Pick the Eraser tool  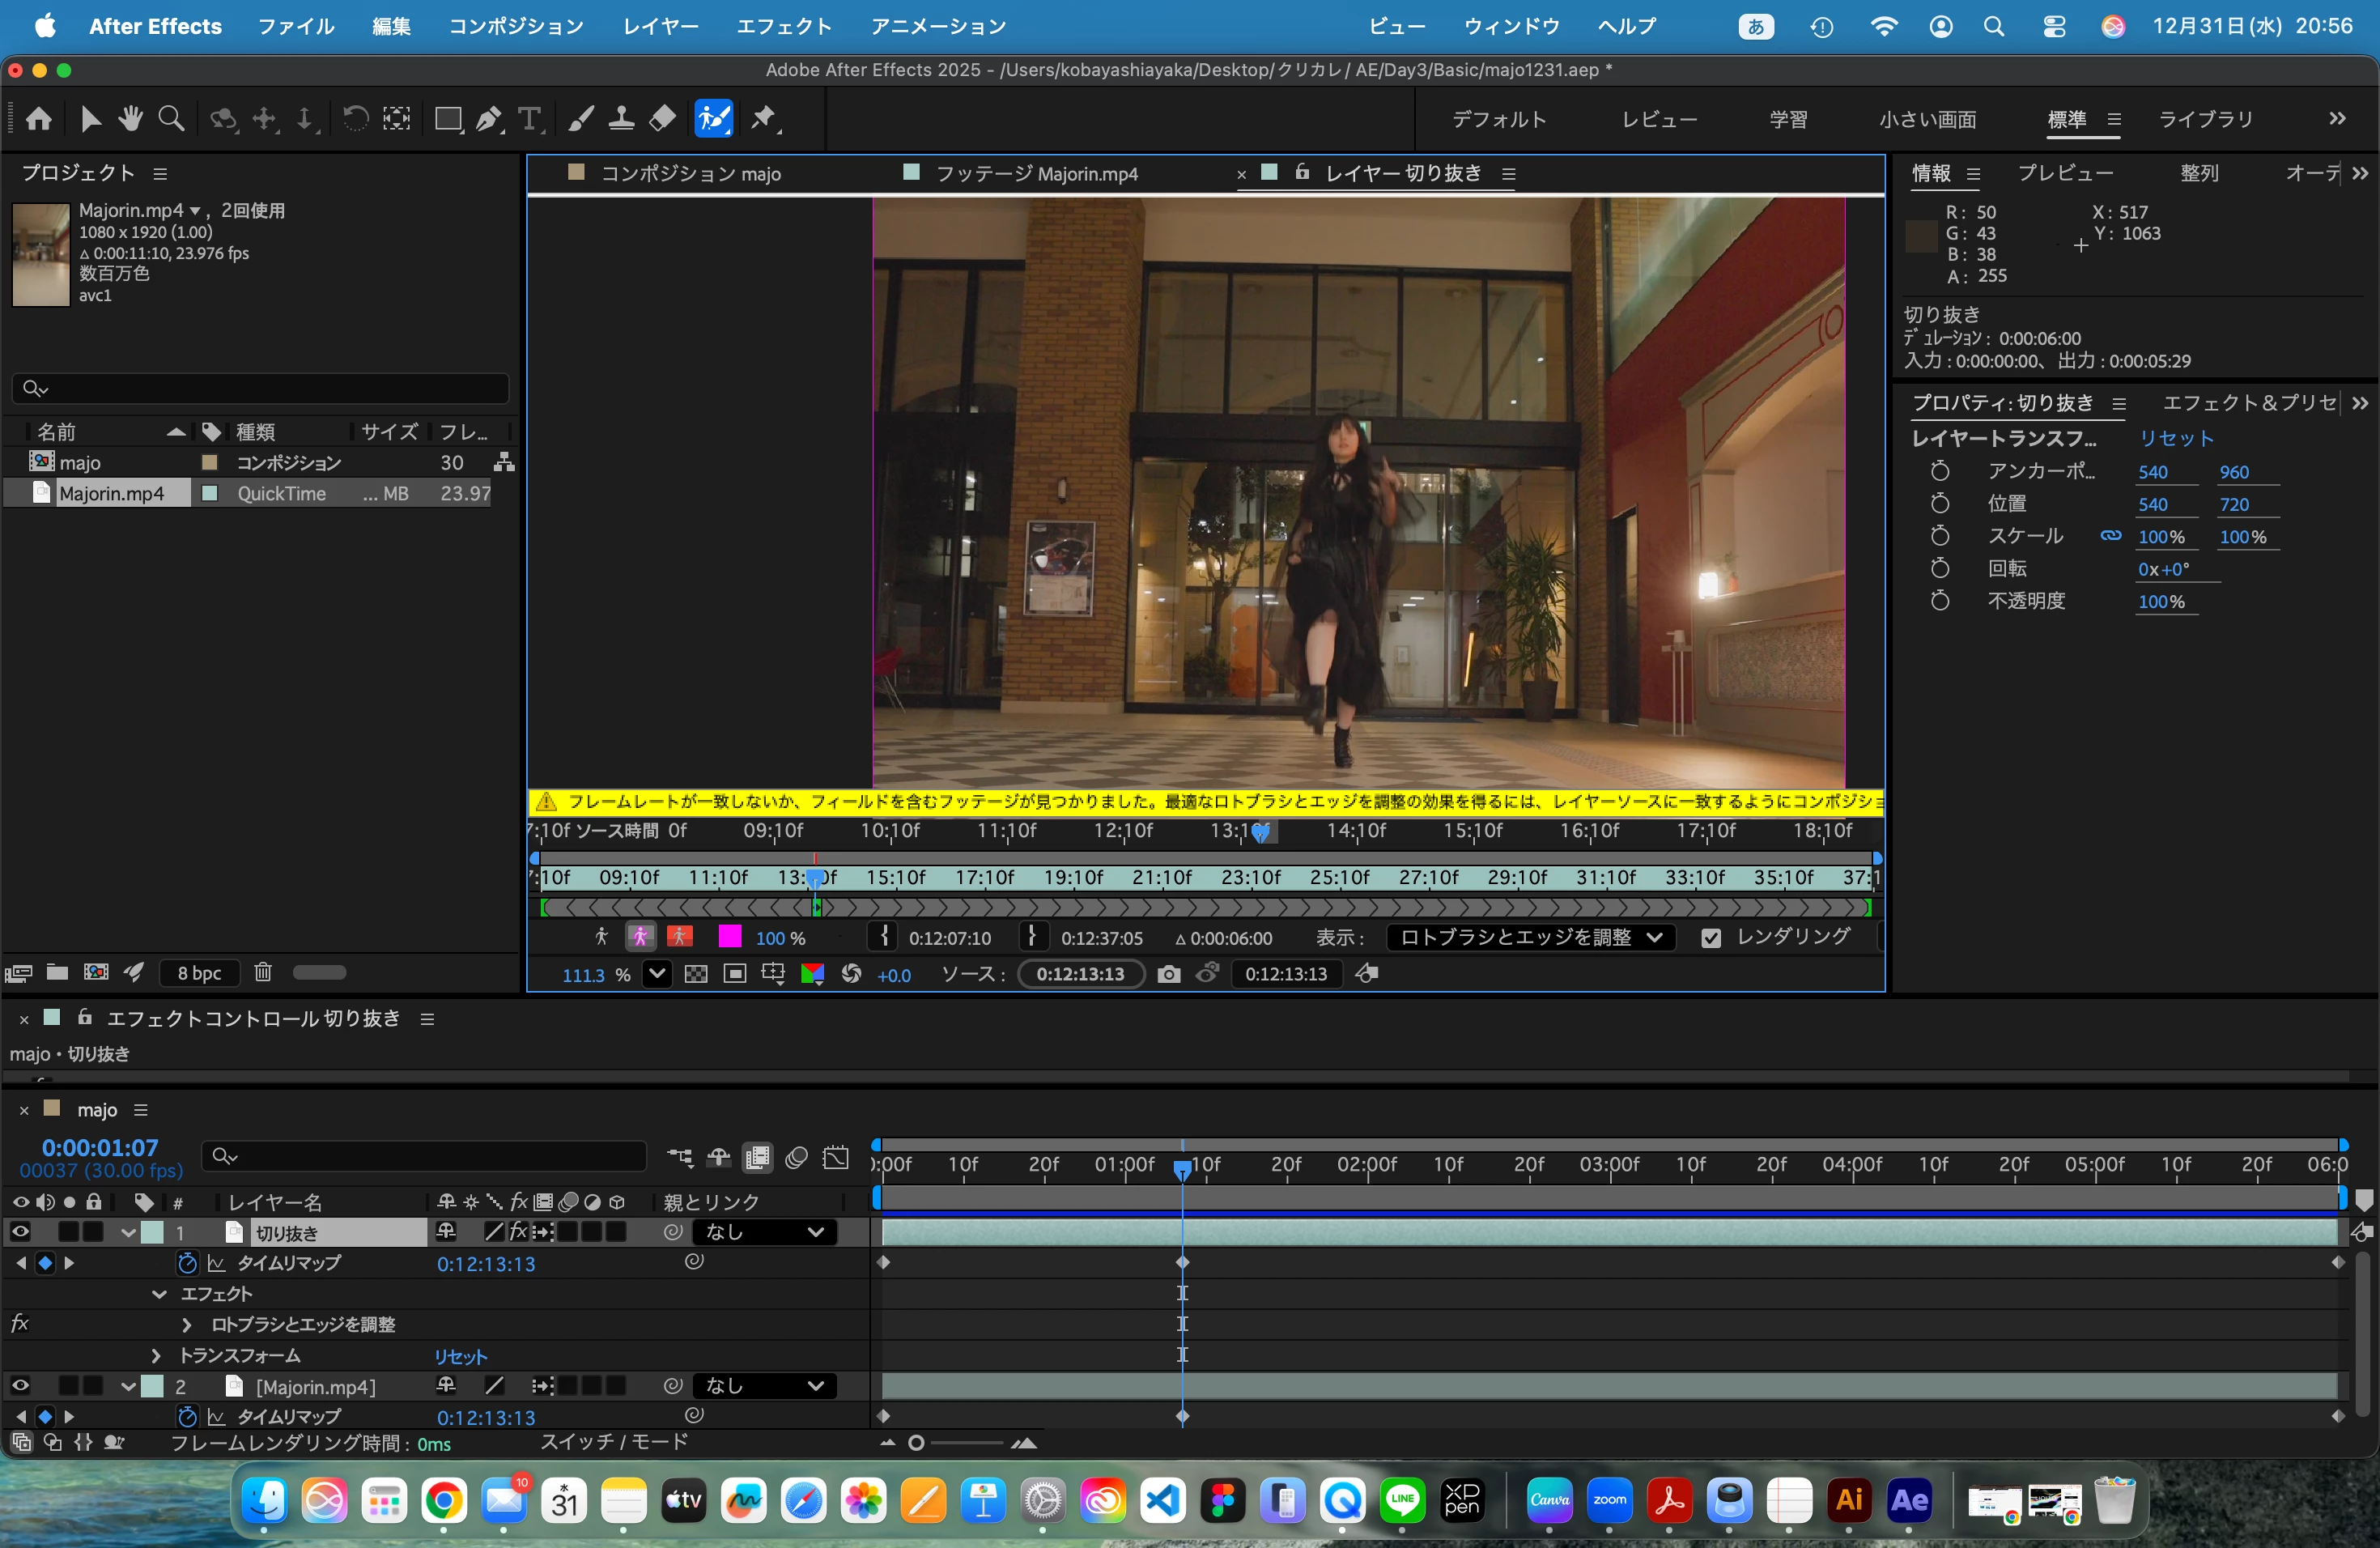[662, 119]
